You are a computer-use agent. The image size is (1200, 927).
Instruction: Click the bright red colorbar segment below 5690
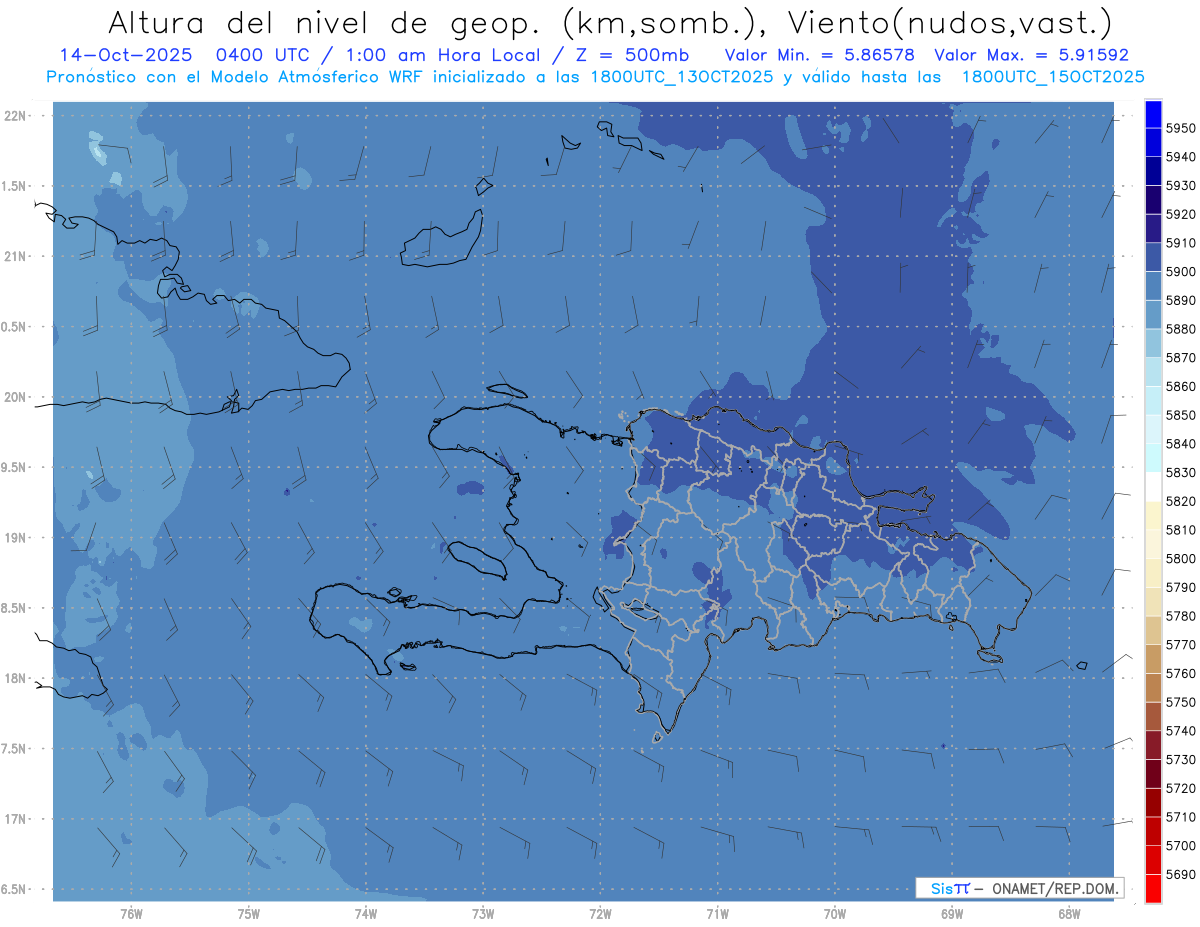click(x=1153, y=888)
